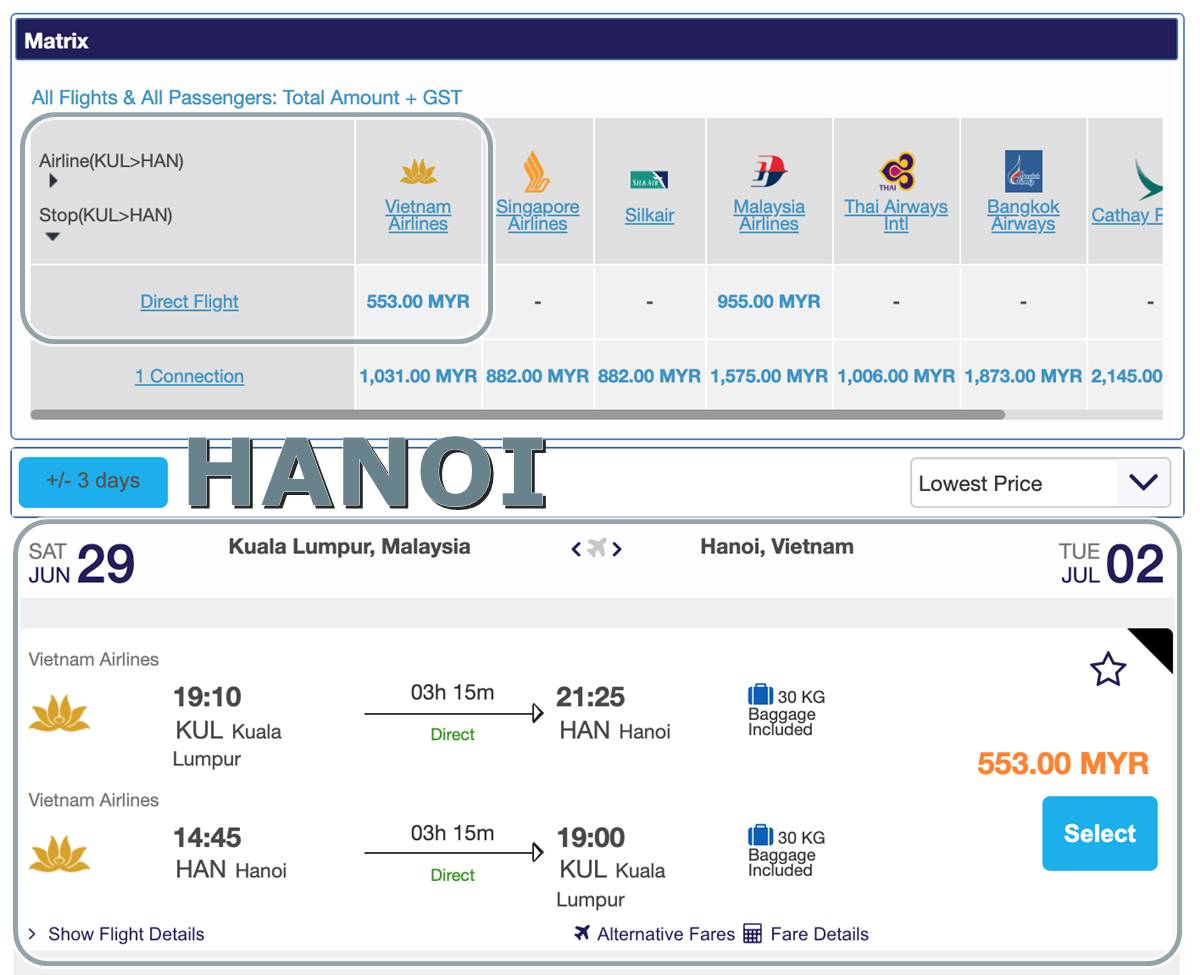This screenshot has width=1200, height=975.
Task: Click baggage icon on HAN to KUL flight
Action: [760, 836]
